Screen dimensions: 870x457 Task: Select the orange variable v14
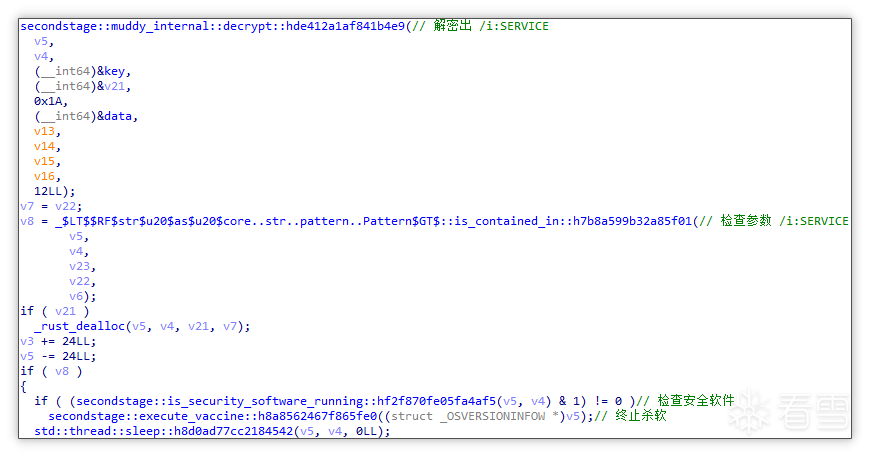click(44, 146)
